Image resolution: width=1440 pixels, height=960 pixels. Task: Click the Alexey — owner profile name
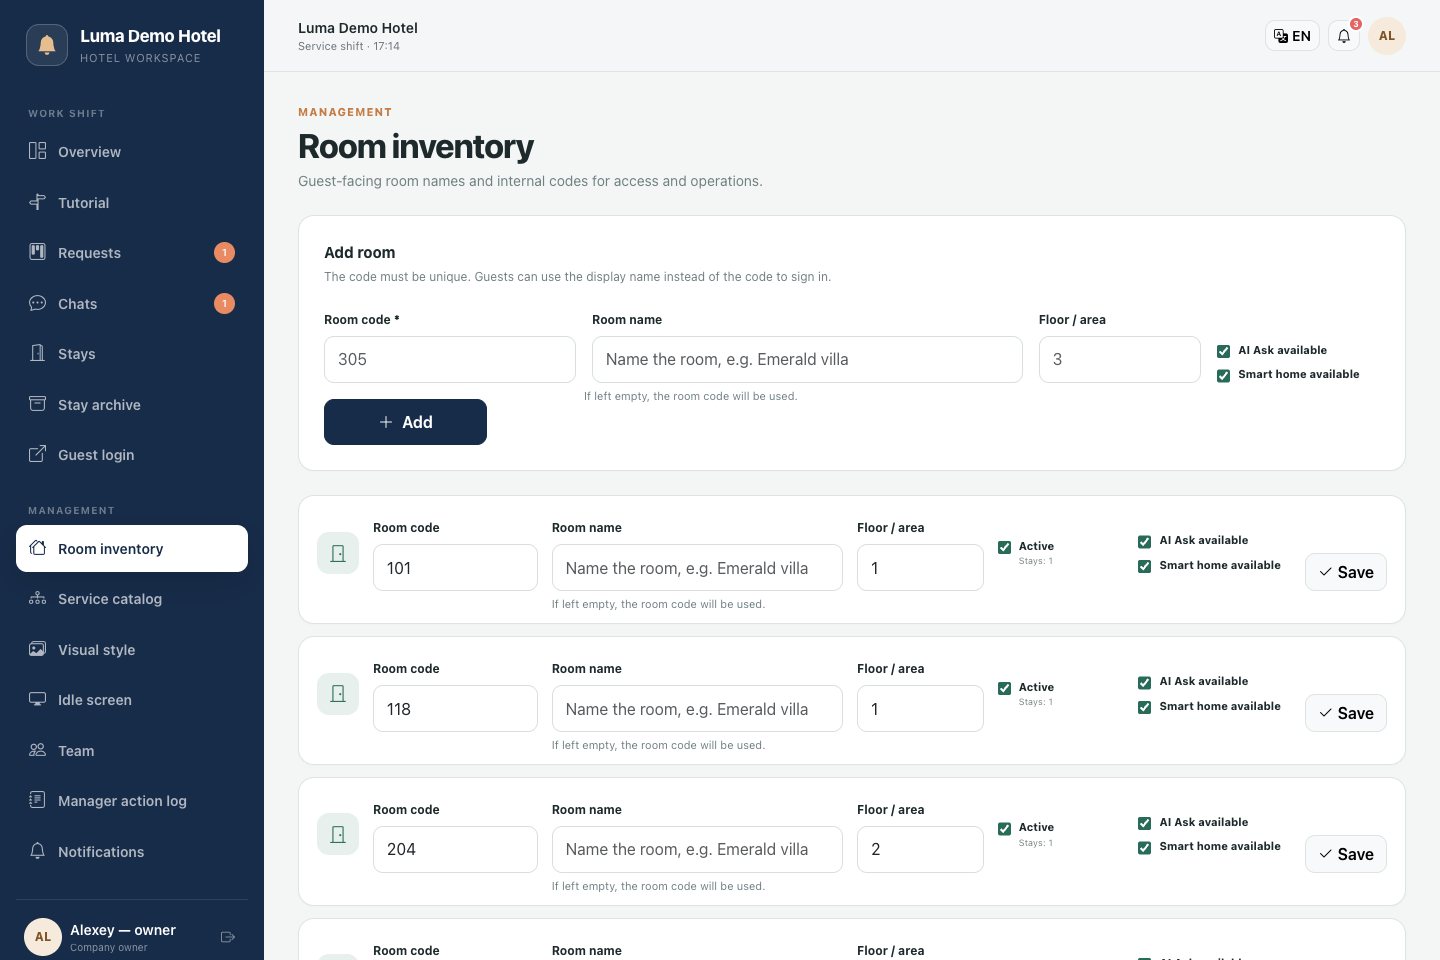point(123,930)
